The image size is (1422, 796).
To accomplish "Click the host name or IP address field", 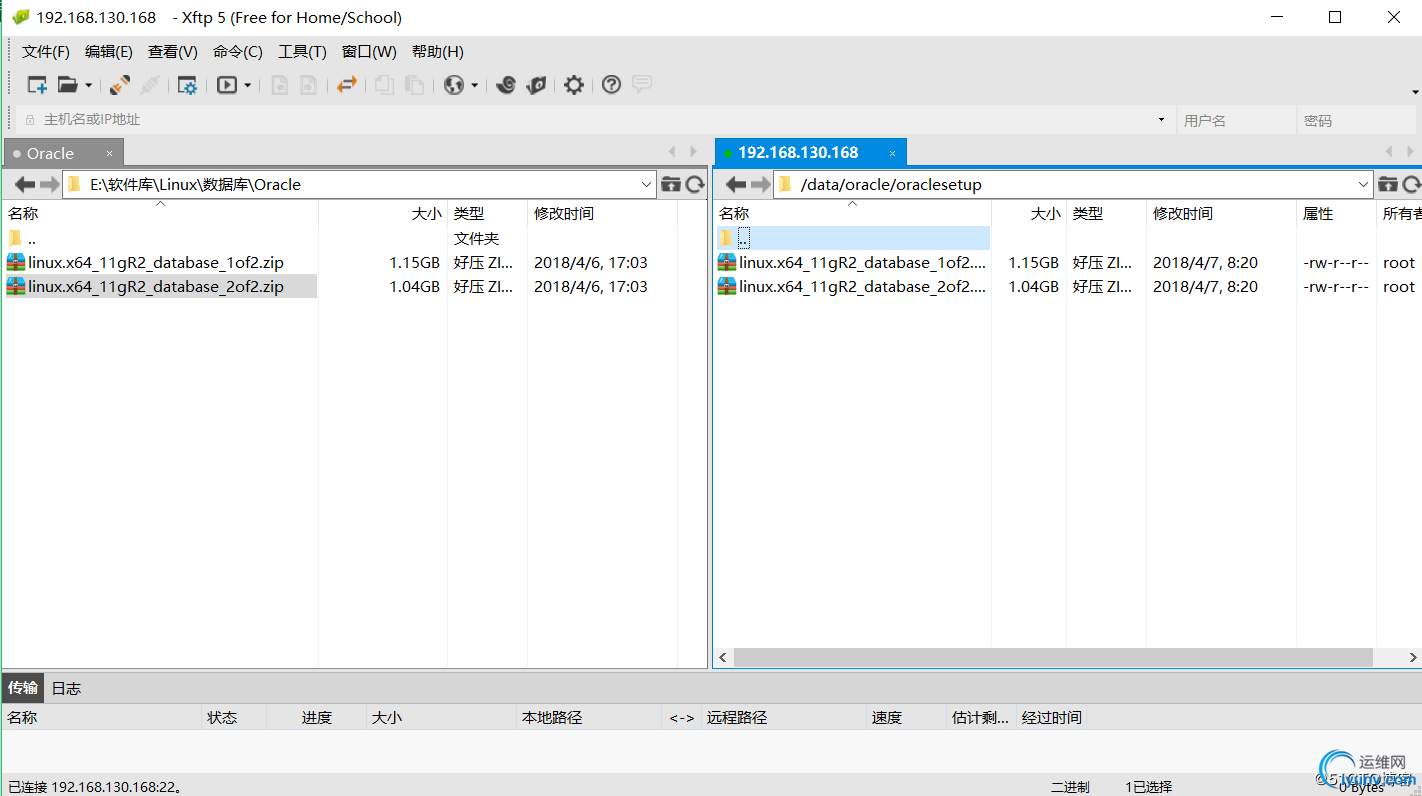I will (x=595, y=120).
